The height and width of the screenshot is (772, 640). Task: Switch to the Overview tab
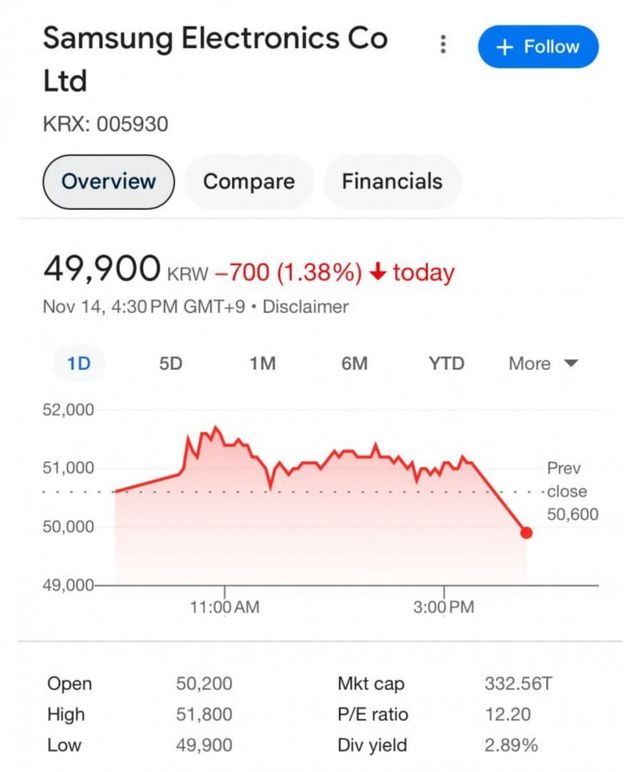[x=109, y=182]
